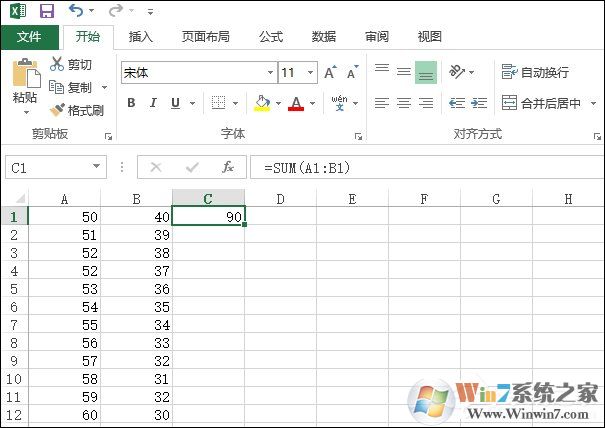
Task: Click the text orientation icon
Action: pyautogui.click(x=457, y=72)
